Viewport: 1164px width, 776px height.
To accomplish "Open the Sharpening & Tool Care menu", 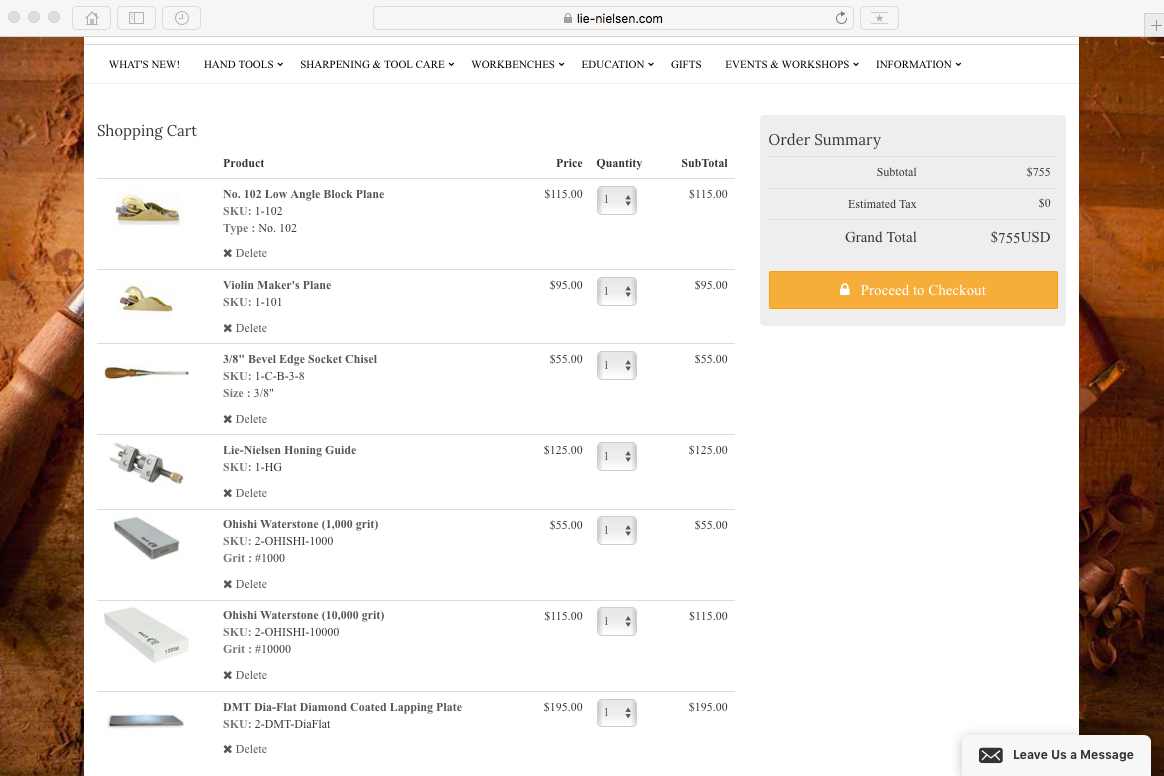I will (x=376, y=64).
